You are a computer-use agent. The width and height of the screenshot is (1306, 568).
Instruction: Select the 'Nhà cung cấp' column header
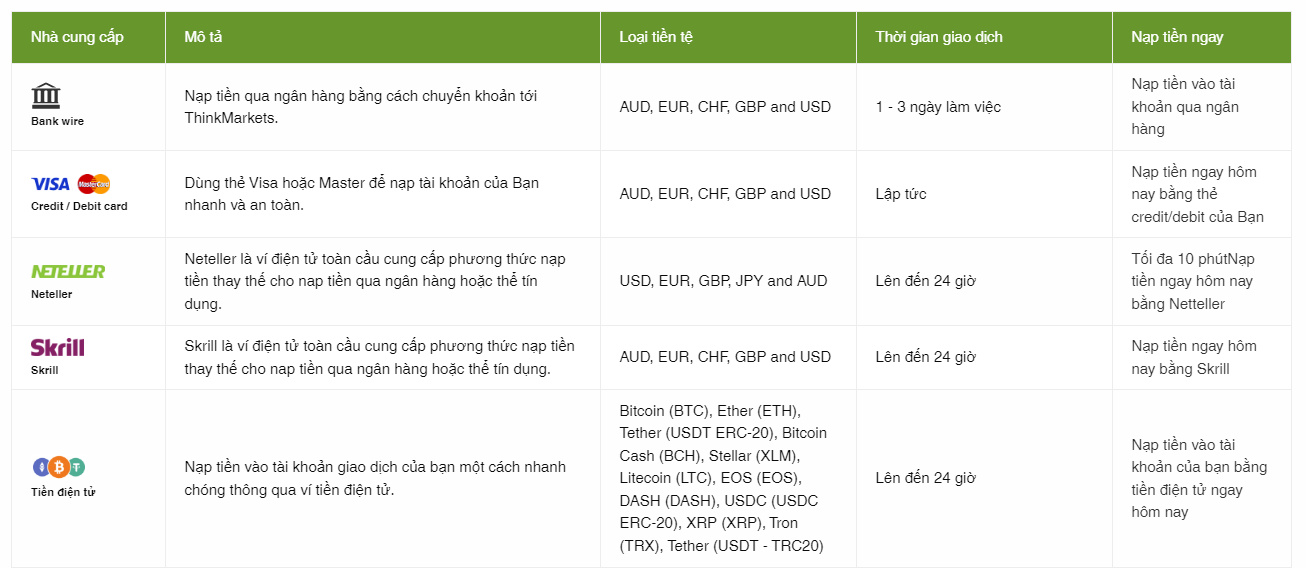pyautogui.click(x=77, y=37)
